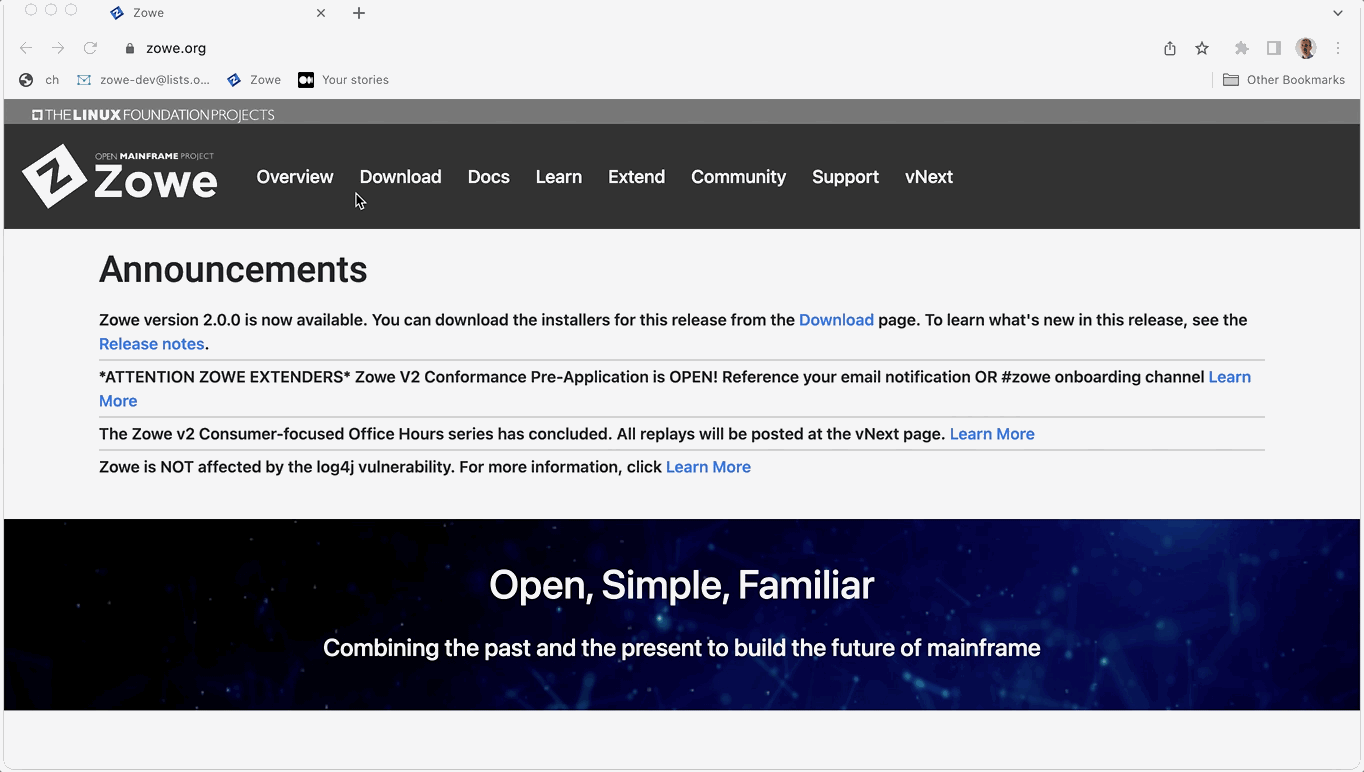This screenshot has width=1364, height=772.
Task: Click 'Combining the past and the present' text
Action: (681, 648)
